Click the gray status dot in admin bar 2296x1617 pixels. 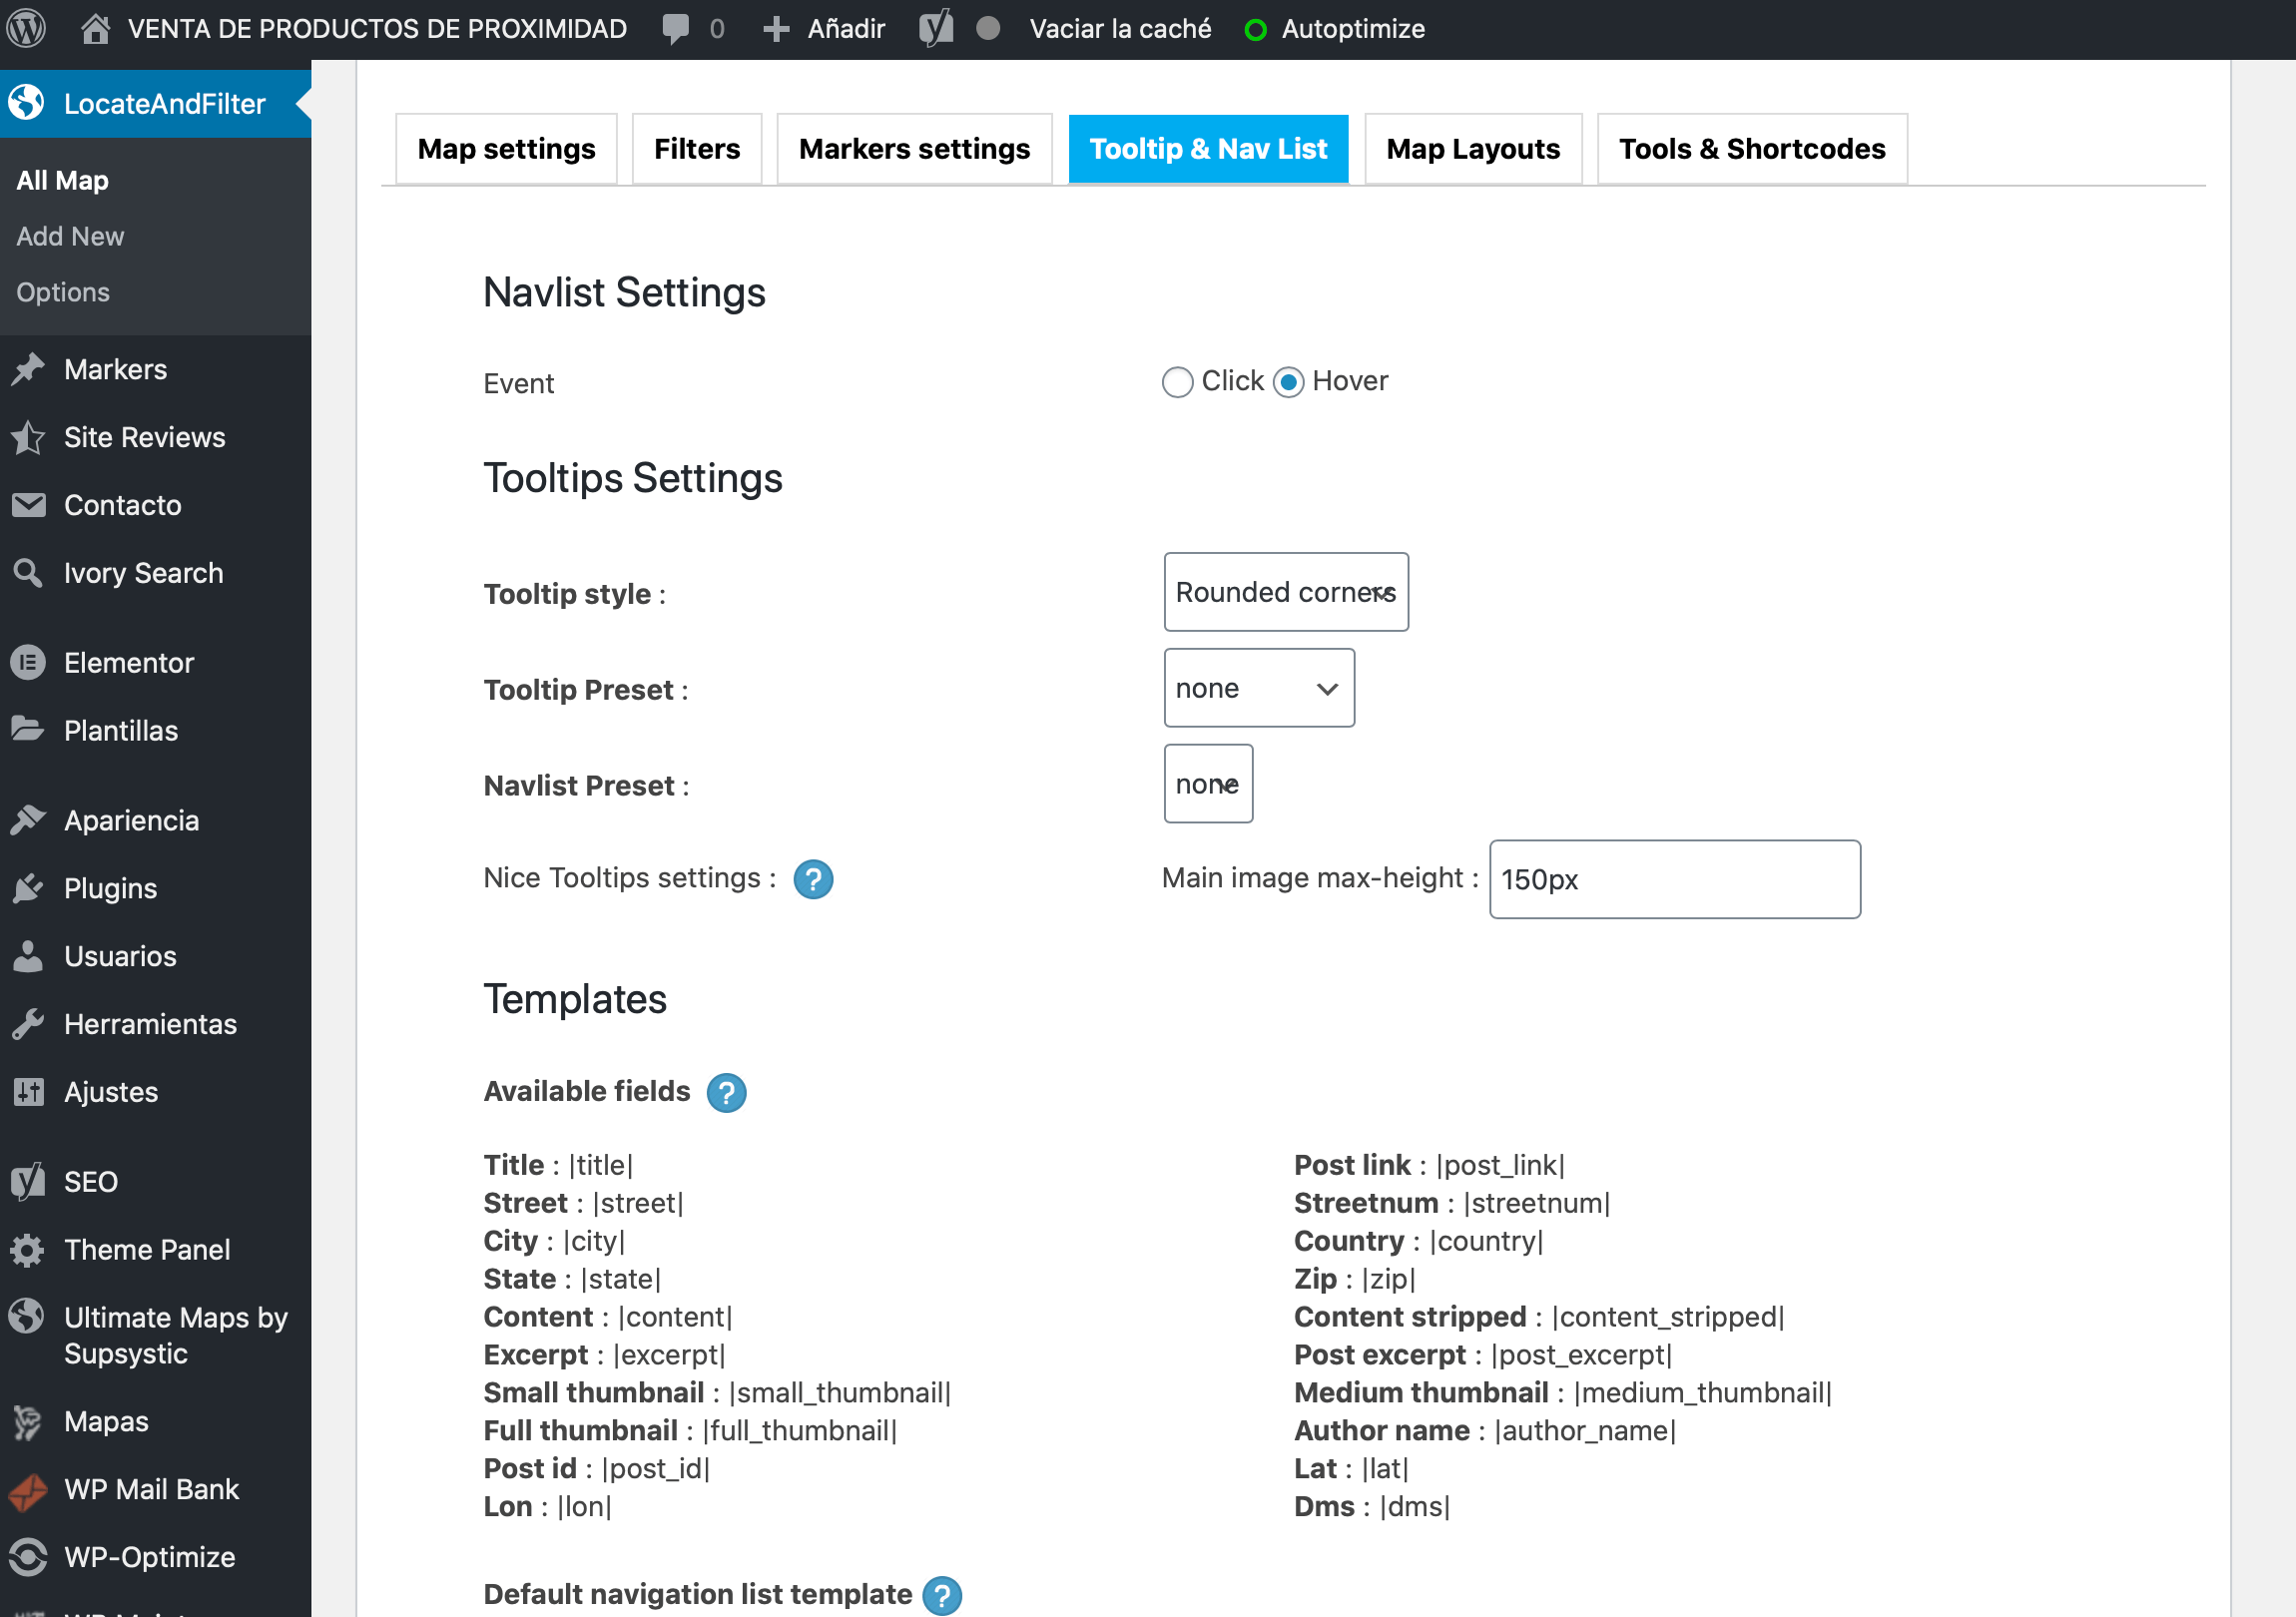[x=987, y=28]
